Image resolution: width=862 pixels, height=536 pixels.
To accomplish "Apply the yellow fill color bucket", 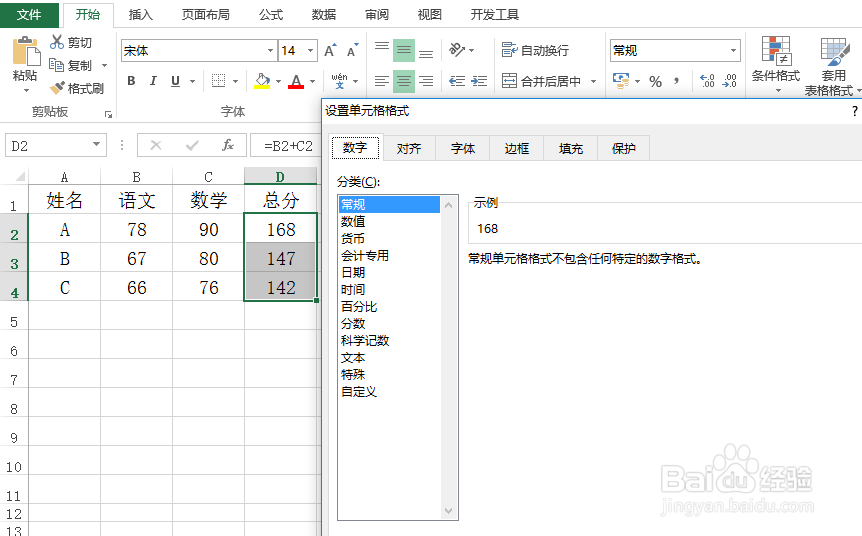I will point(262,81).
